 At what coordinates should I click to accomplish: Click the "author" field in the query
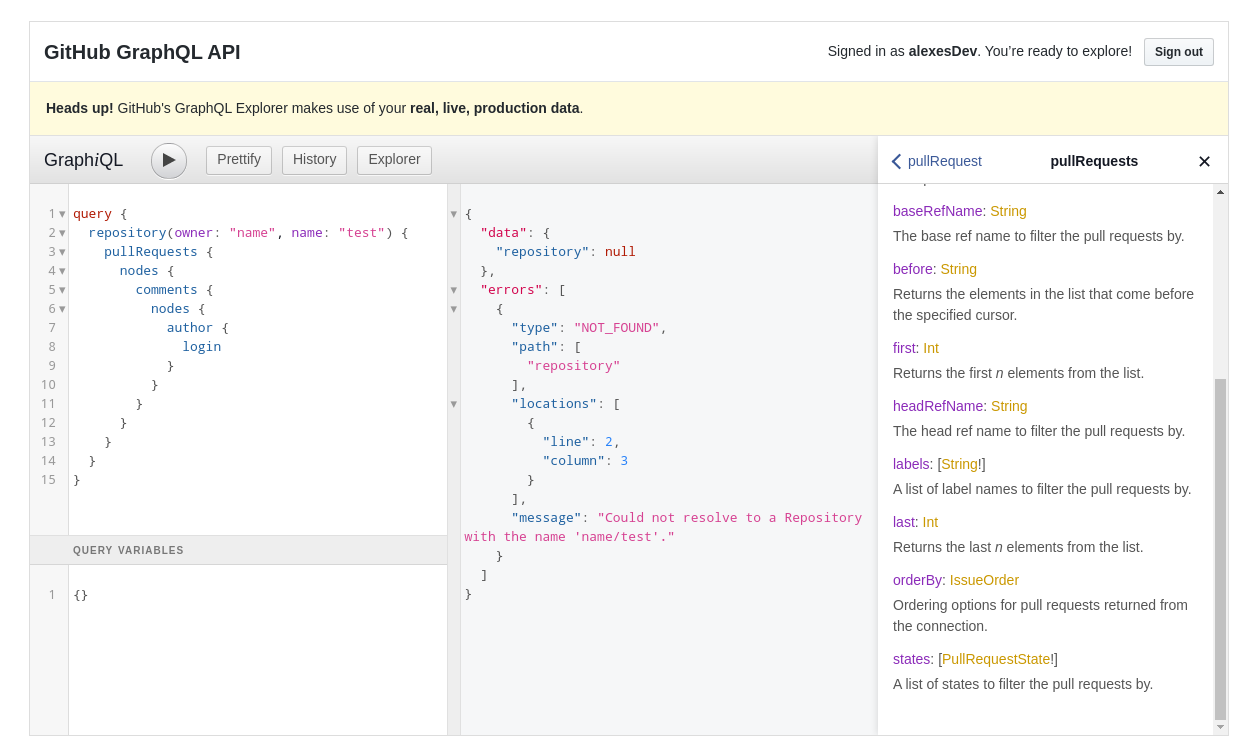190,328
